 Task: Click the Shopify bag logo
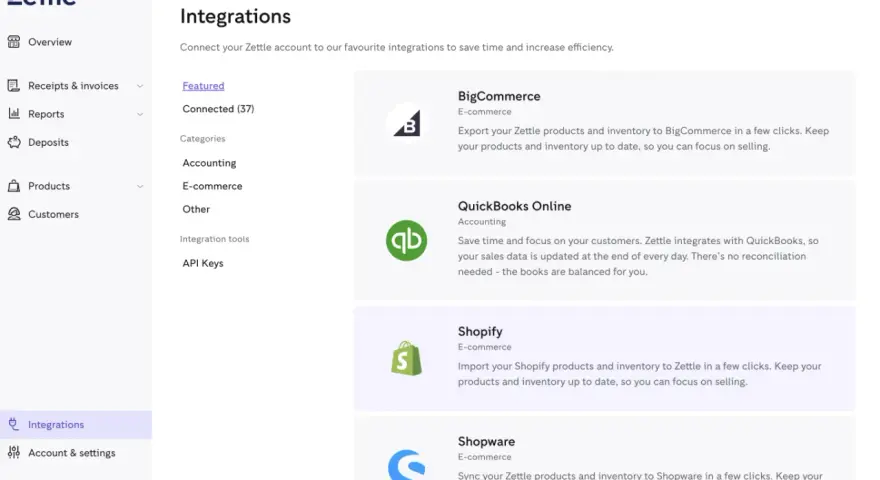pos(406,358)
